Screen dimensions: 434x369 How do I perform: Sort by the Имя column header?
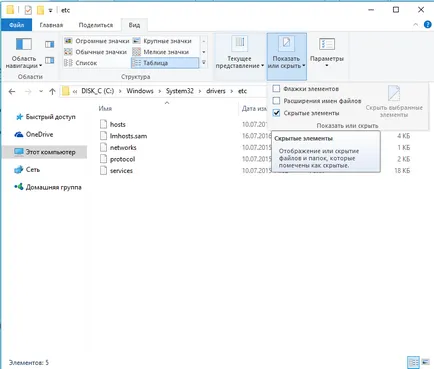click(105, 109)
